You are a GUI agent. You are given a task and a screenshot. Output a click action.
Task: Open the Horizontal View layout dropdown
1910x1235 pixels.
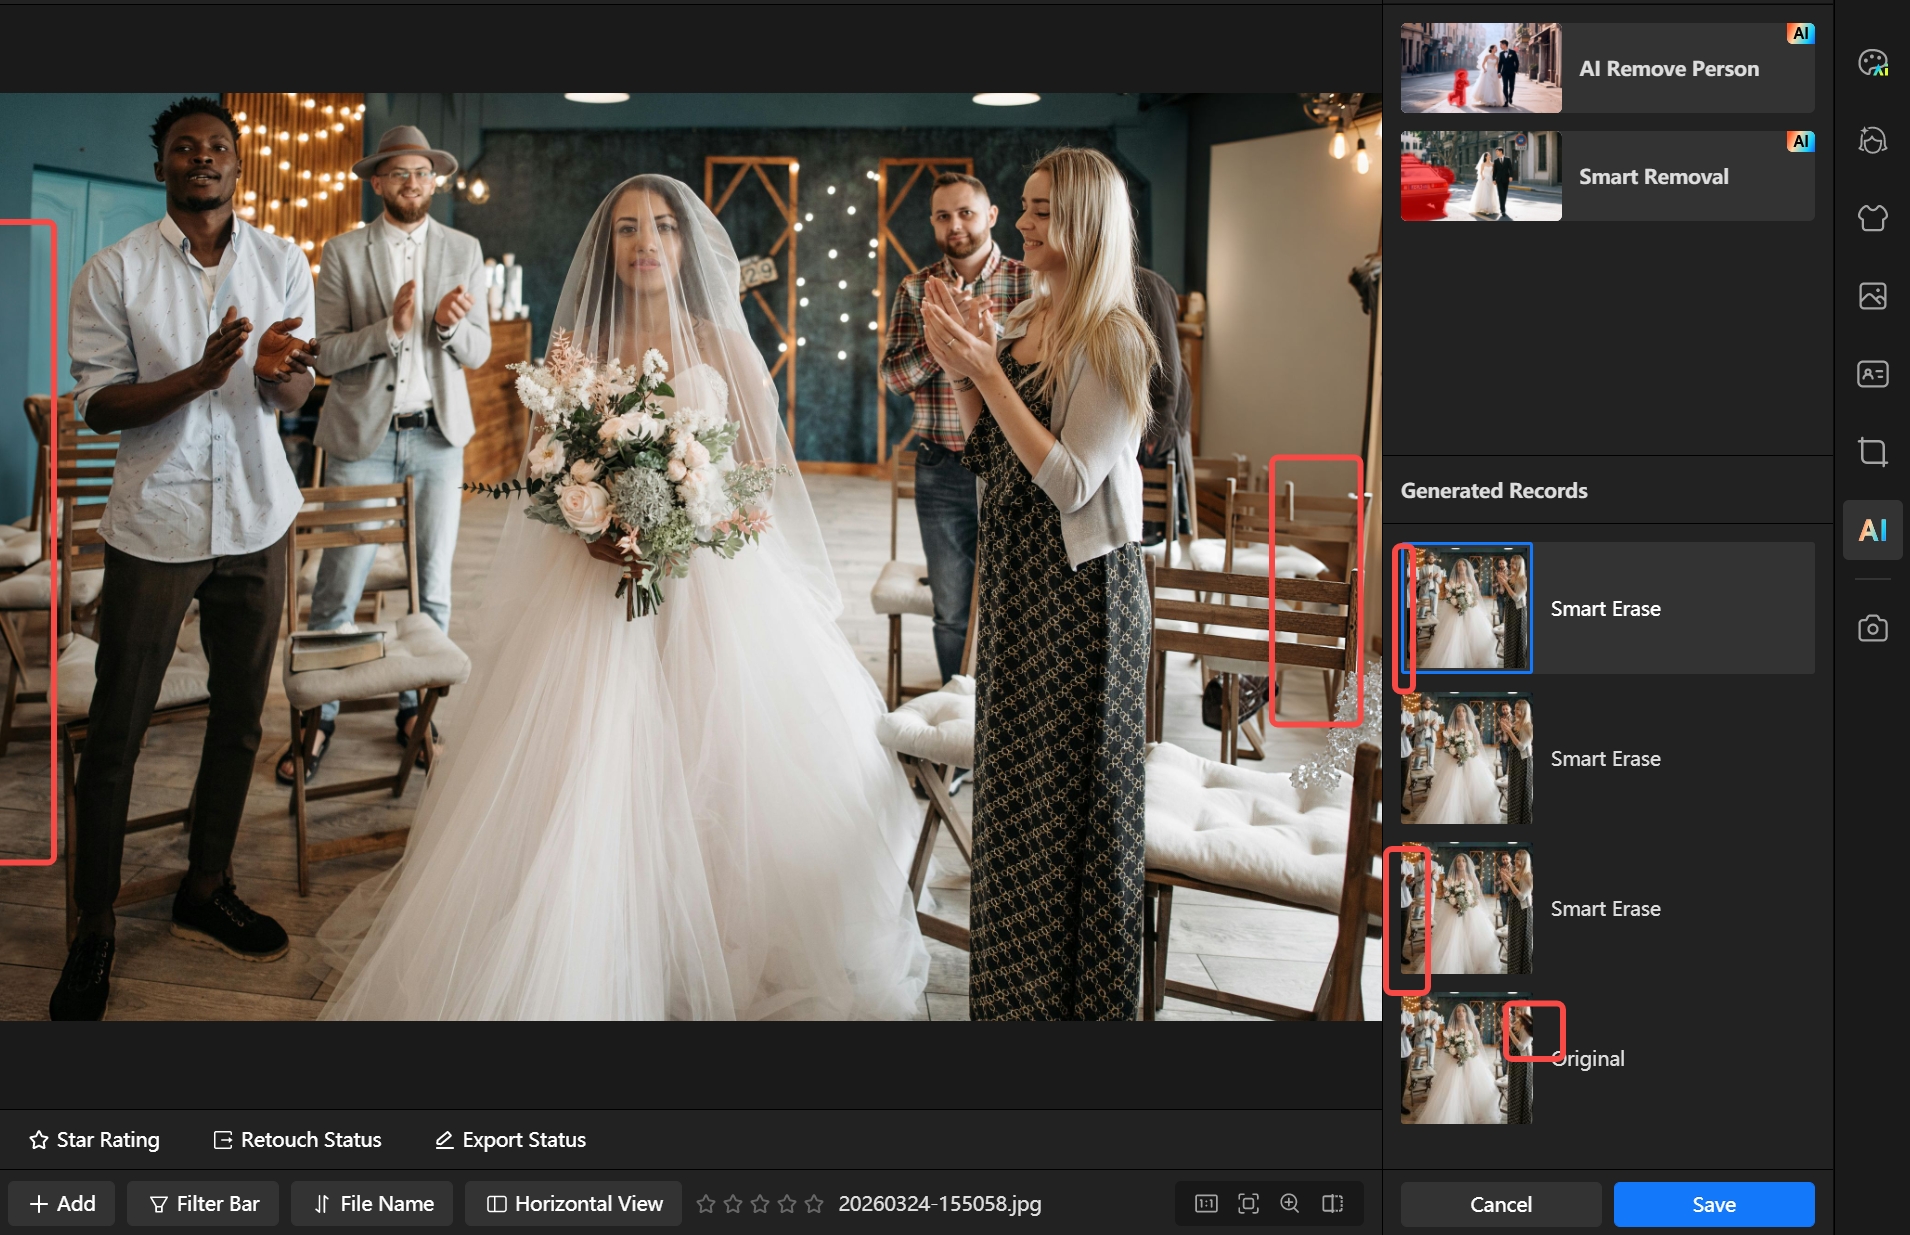(574, 1203)
